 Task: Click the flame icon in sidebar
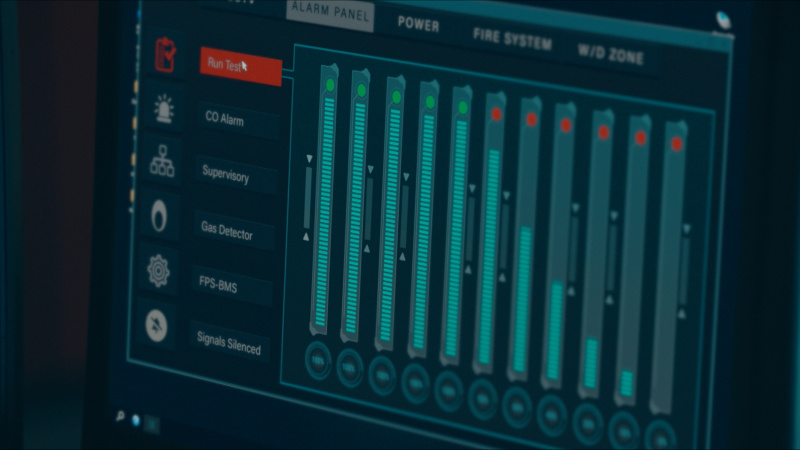160,215
